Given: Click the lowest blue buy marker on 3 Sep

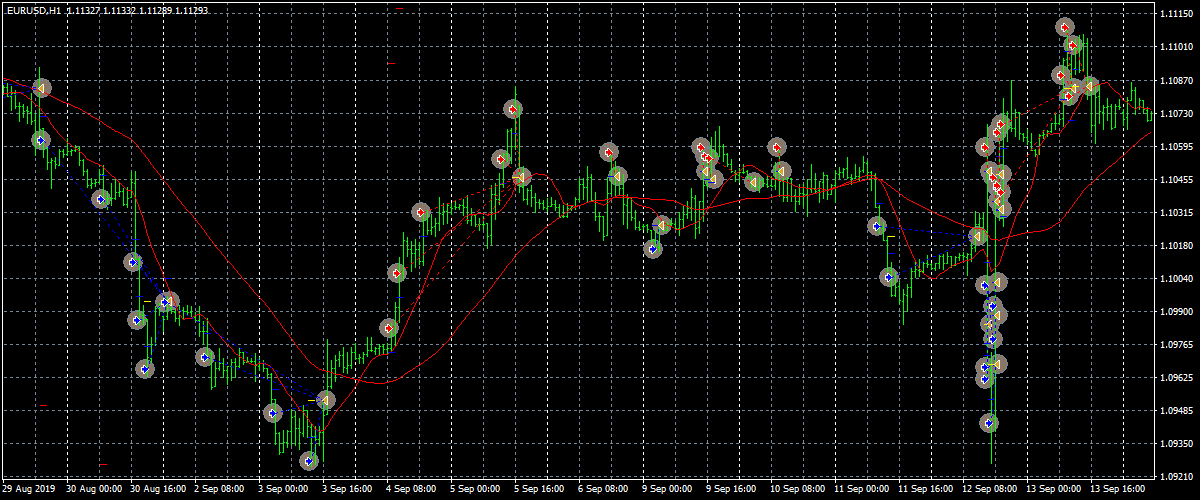Looking at the screenshot, I should click(309, 461).
